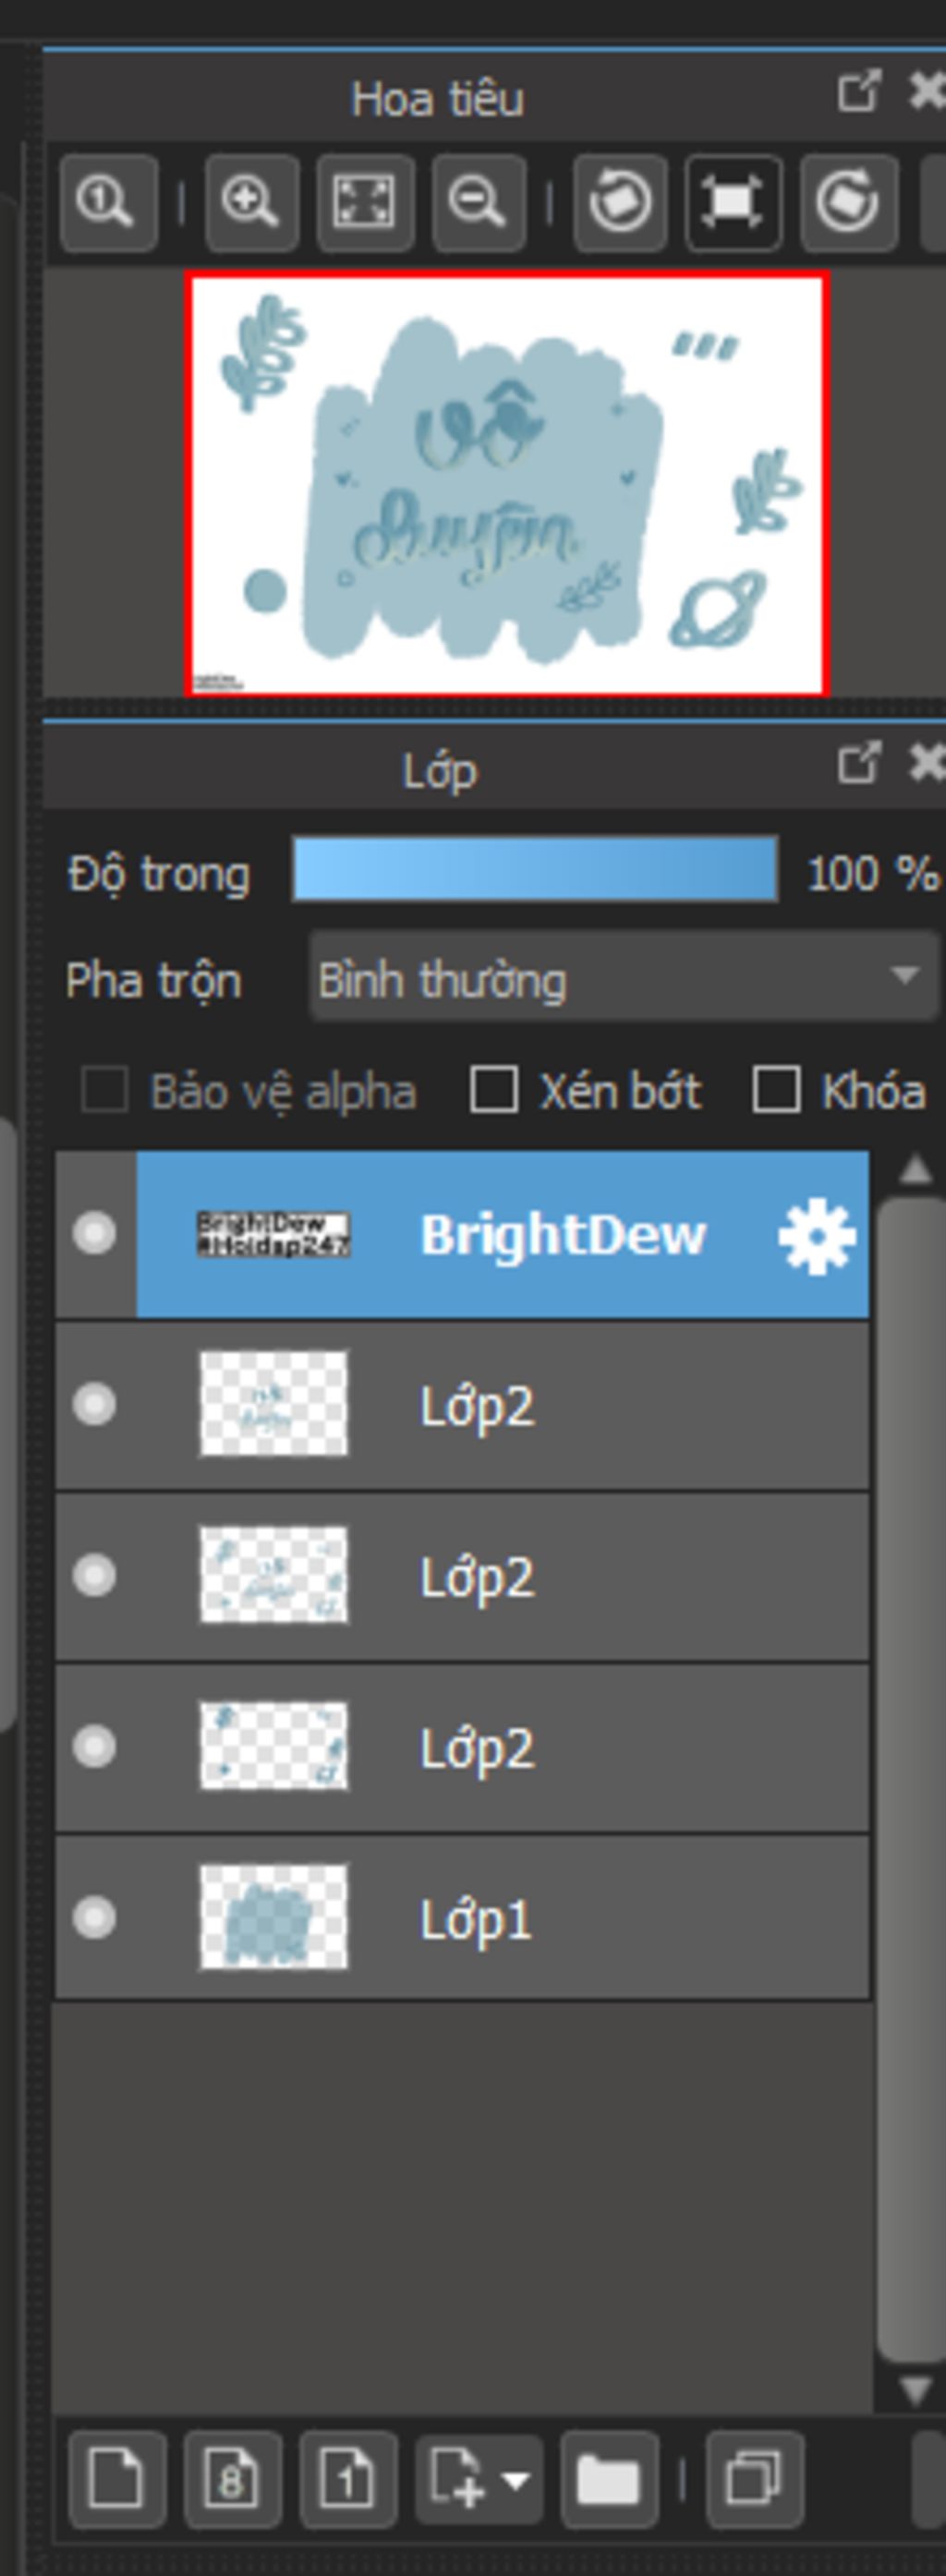The image size is (946, 2576).
Task: Enable the Xén bớt clipping checkbox
Action: pyautogui.click(x=494, y=1090)
